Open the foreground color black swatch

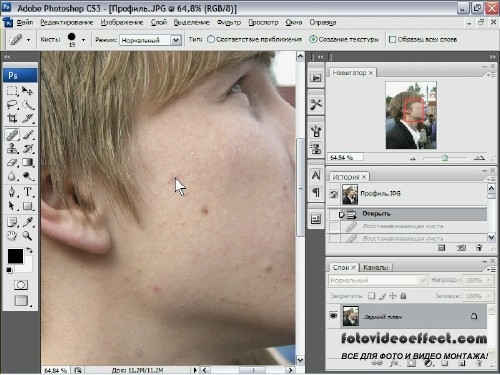click(x=15, y=256)
